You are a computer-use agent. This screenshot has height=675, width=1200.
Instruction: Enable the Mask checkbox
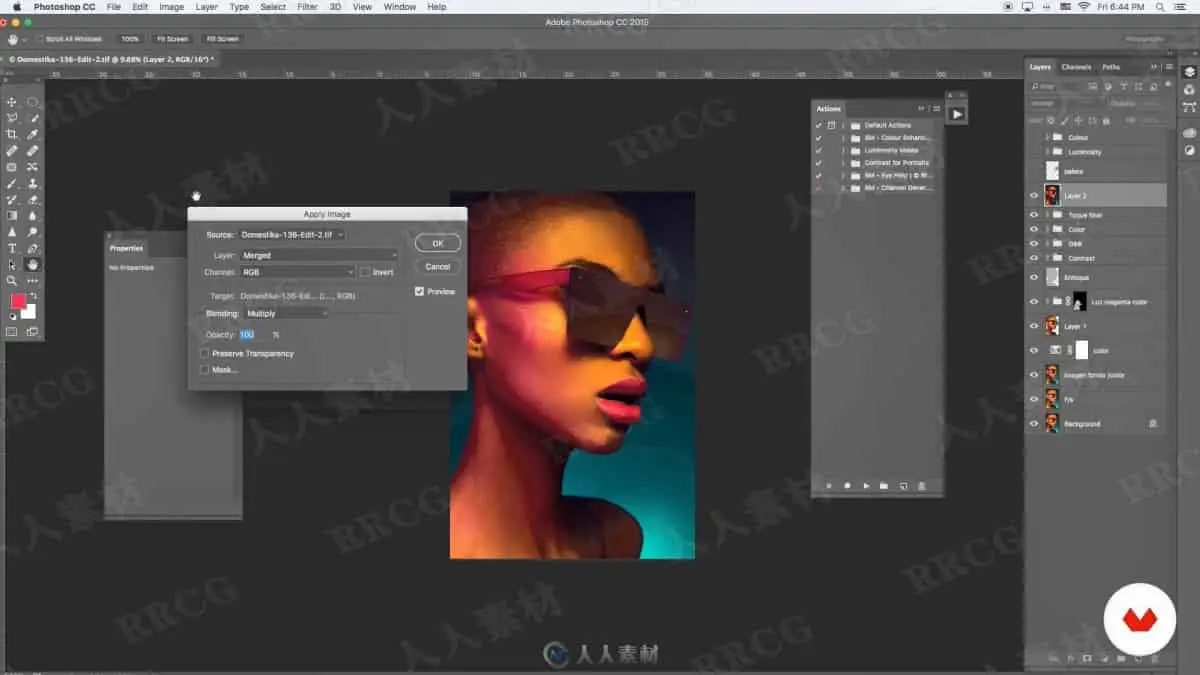point(205,369)
